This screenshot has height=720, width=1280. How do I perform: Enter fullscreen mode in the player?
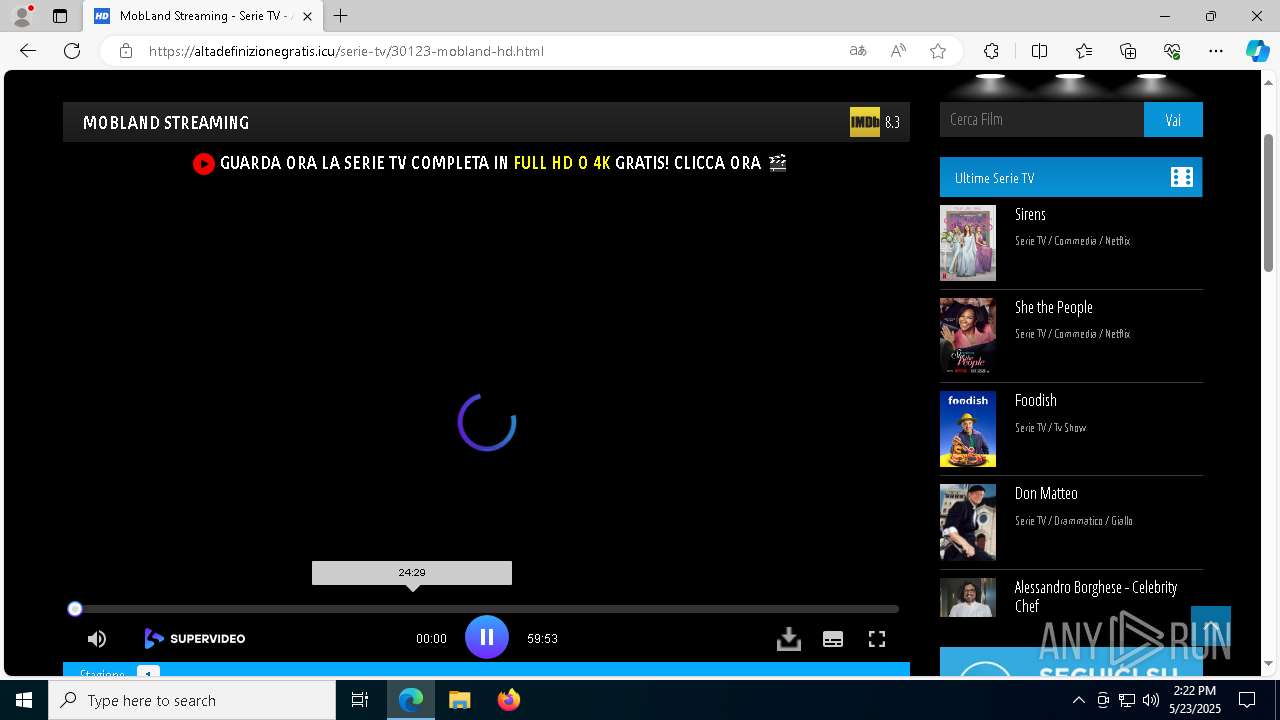pyautogui.click(x=877, y=639)
